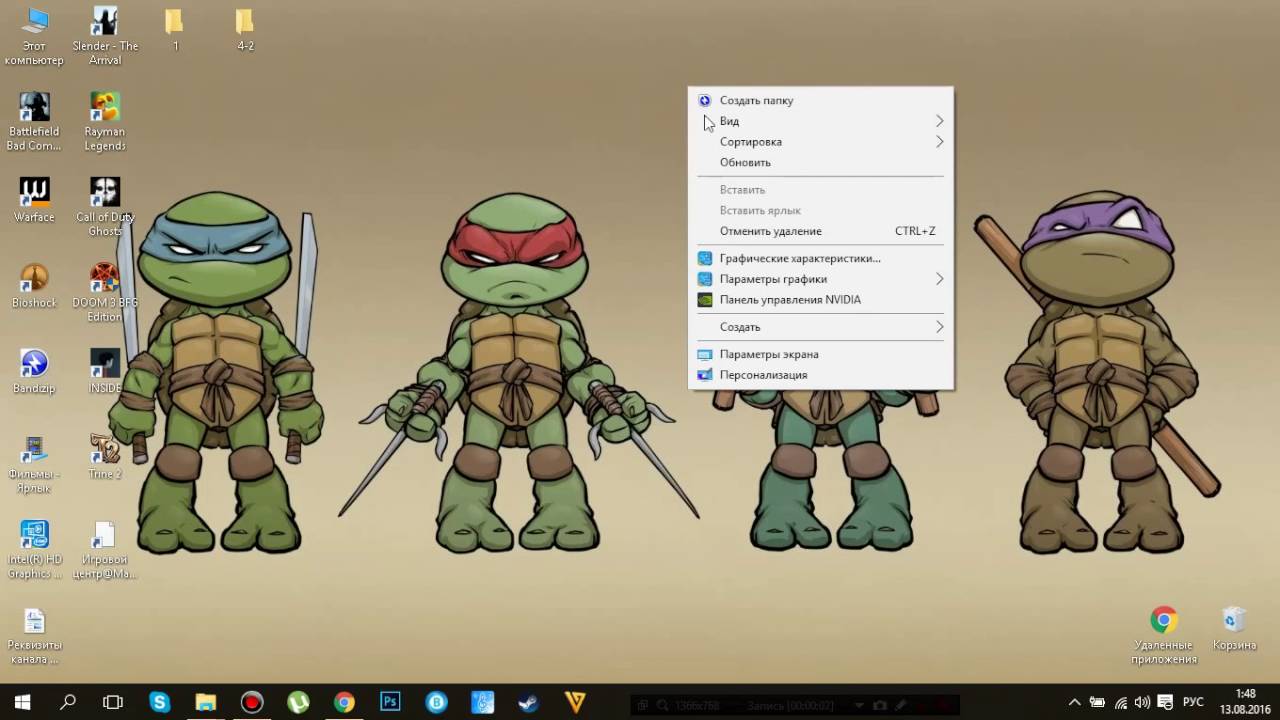Image resolution: width=1280 pixels, height=720 pixels.
Task: Launch Photoshop from the taskbar
Action: (x=390, y=703)
